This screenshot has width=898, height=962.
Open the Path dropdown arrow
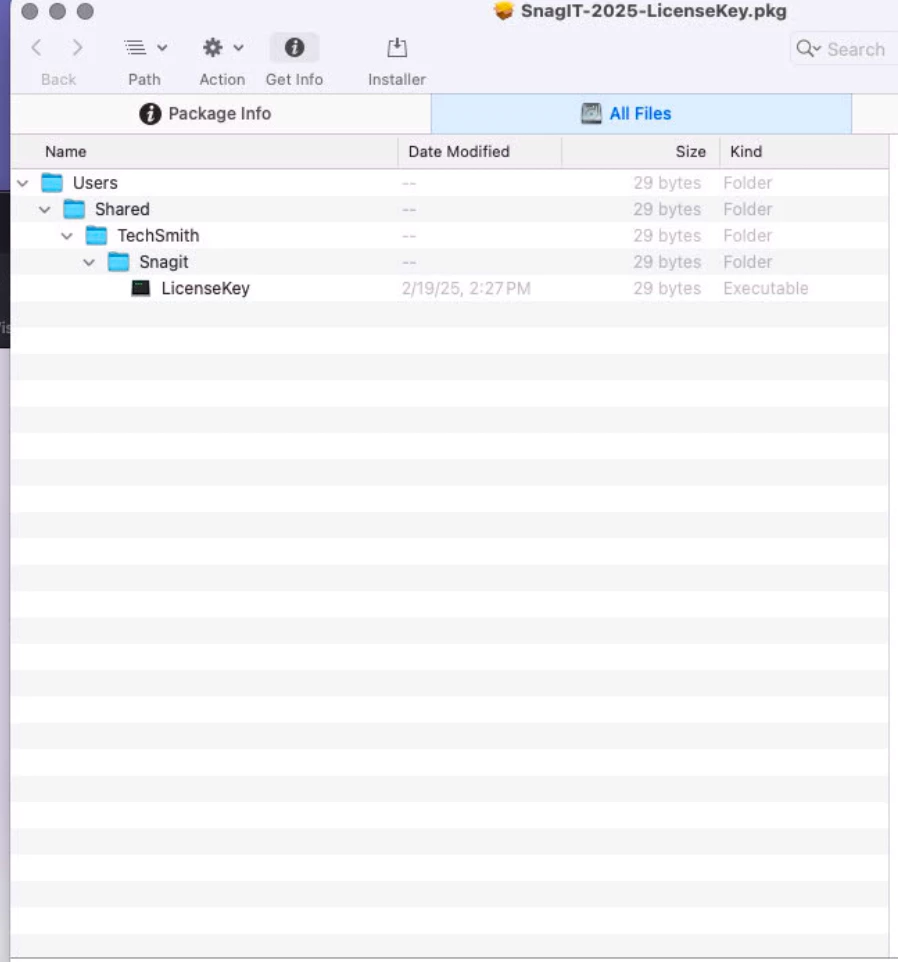[x=162, y=48]
